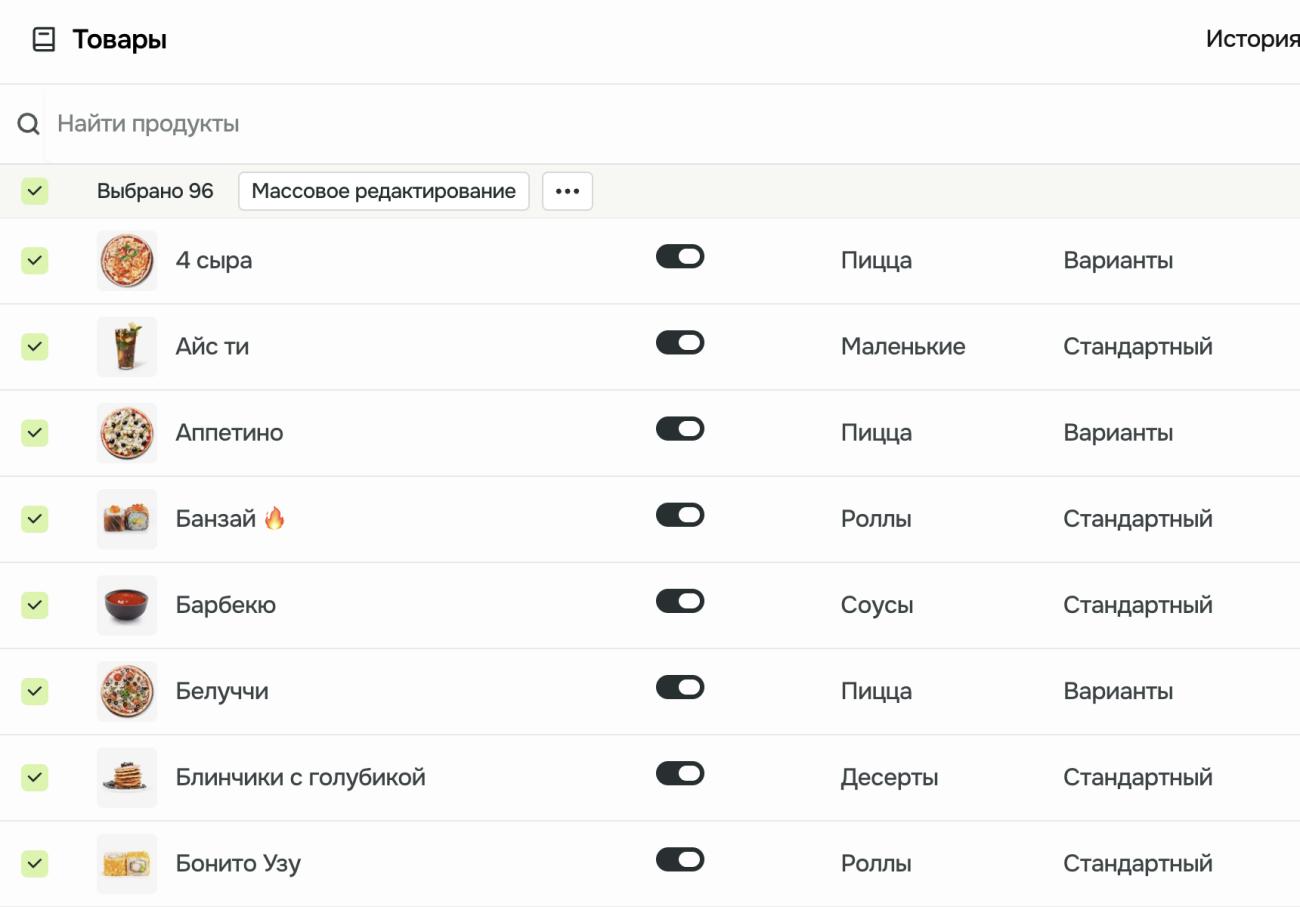Viewport: 1300px width, 907px height.
Task: Open the Белуччи pizza thumbnail
Action: pos(127,691)
